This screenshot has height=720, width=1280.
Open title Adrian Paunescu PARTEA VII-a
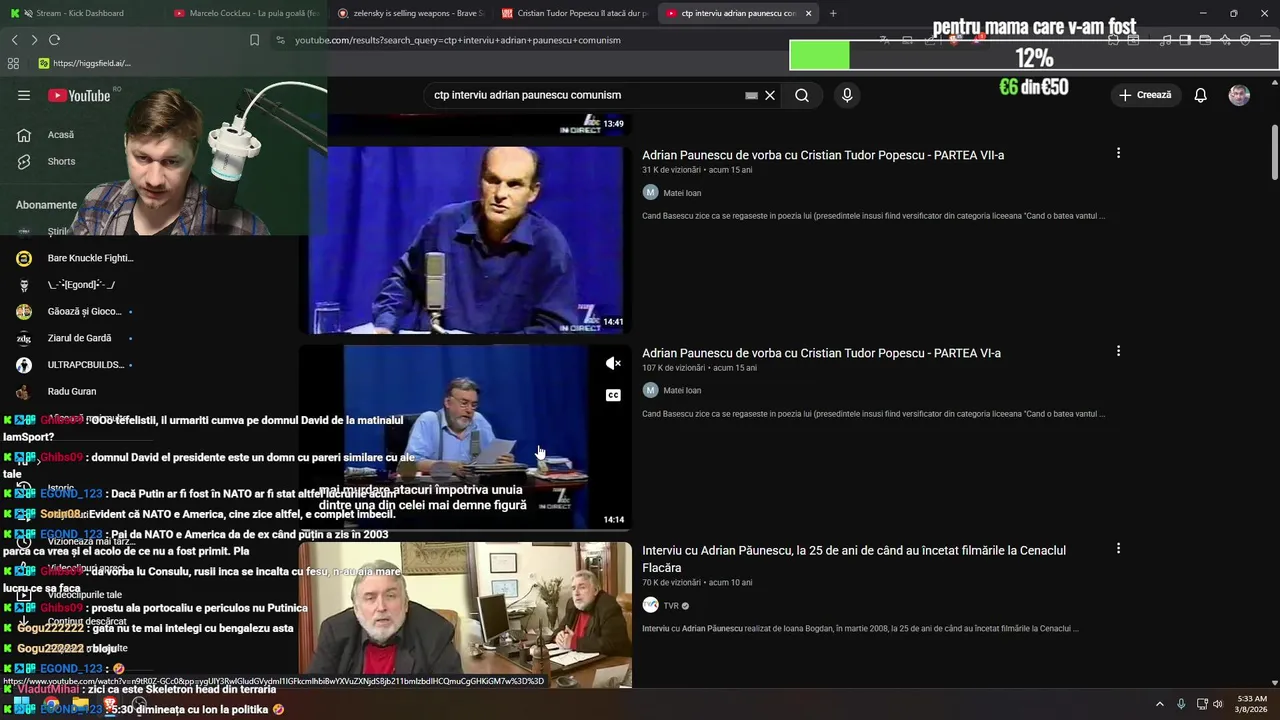click(823, 155)
